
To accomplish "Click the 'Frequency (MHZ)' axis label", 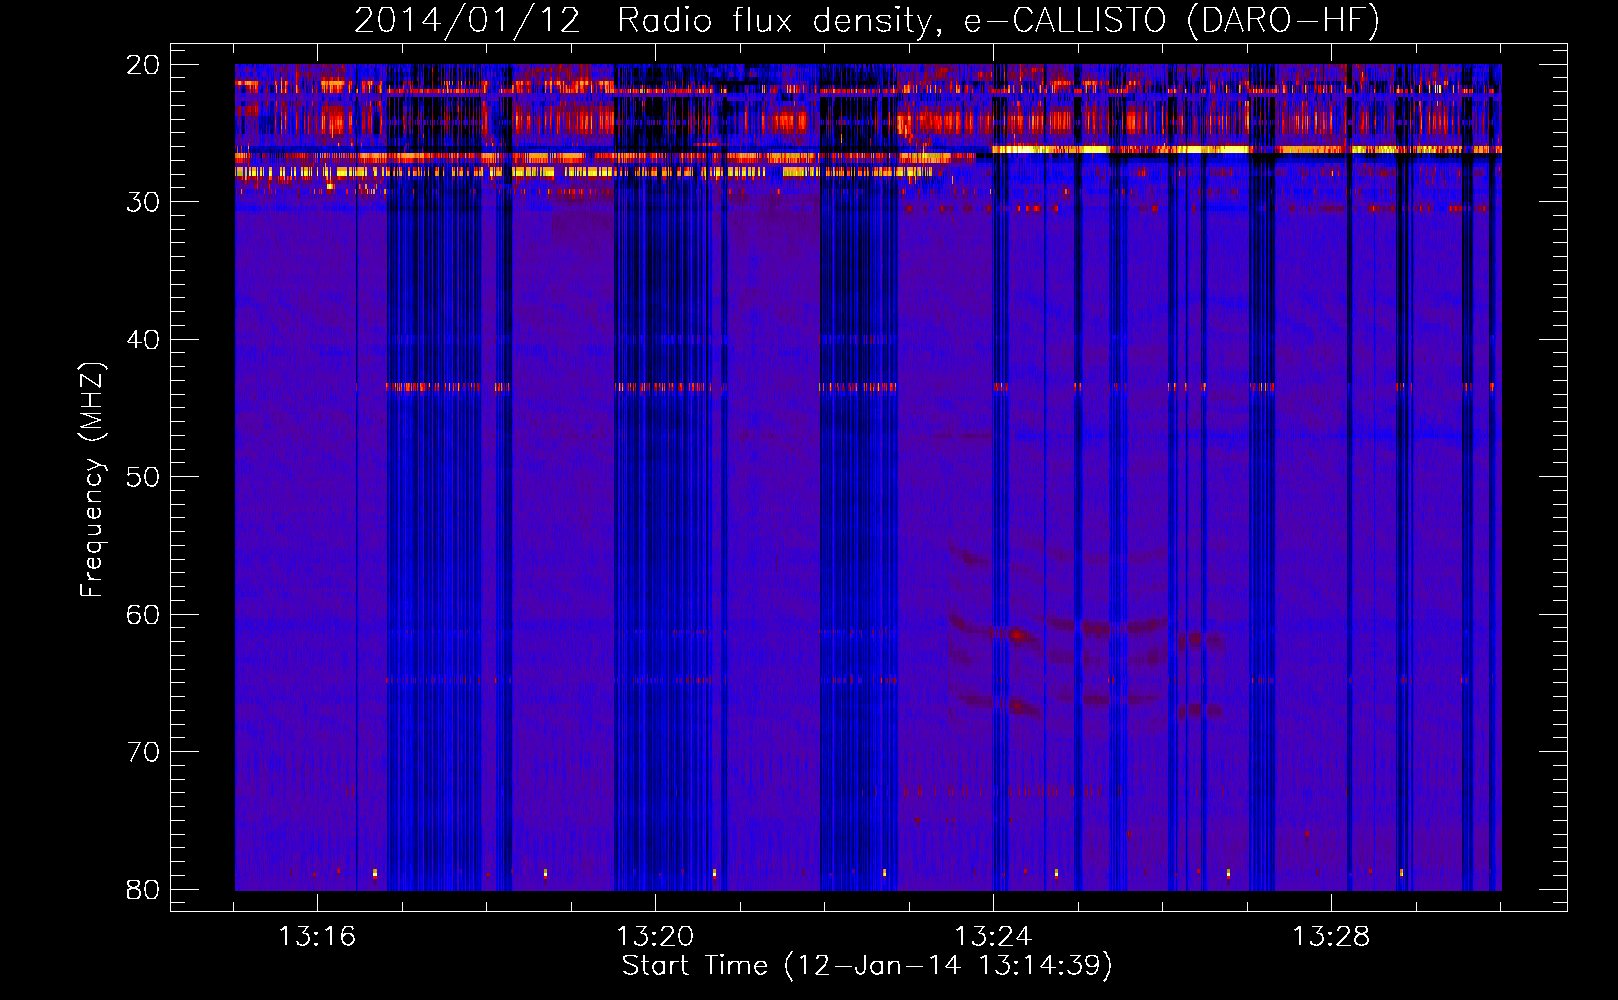I will (x=92, y=480).
